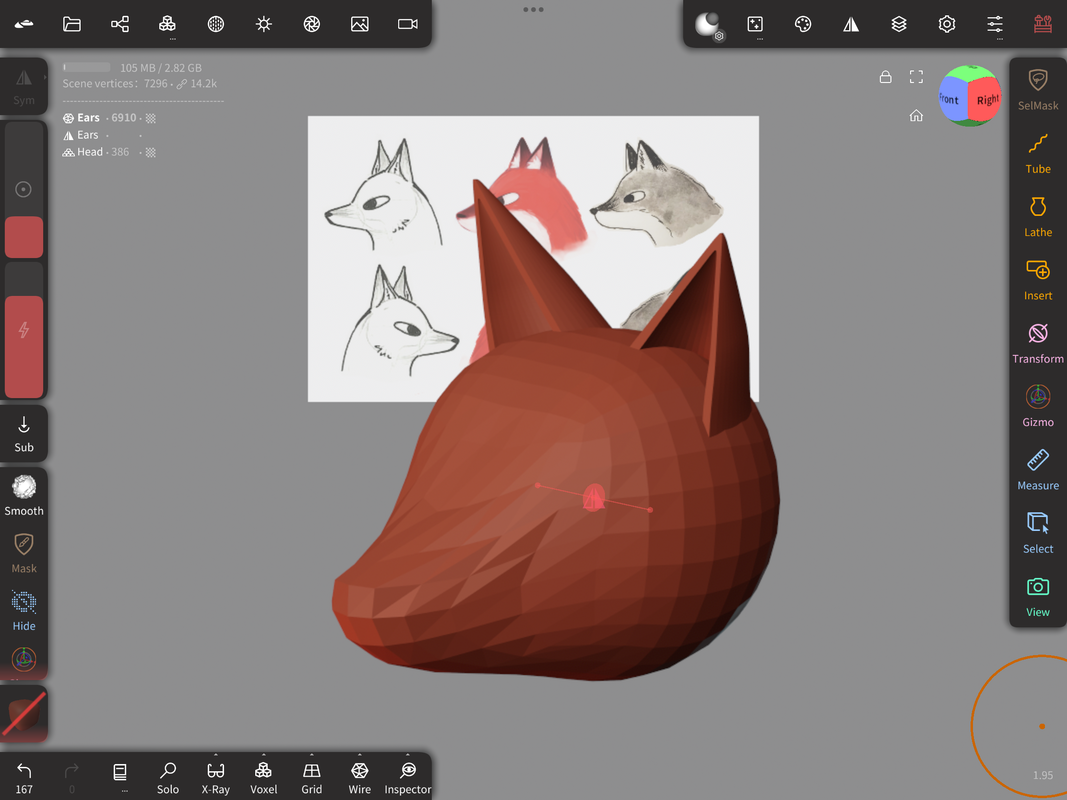Open the Painting palette menu
1067x800 pixels.
pos(803,24)
